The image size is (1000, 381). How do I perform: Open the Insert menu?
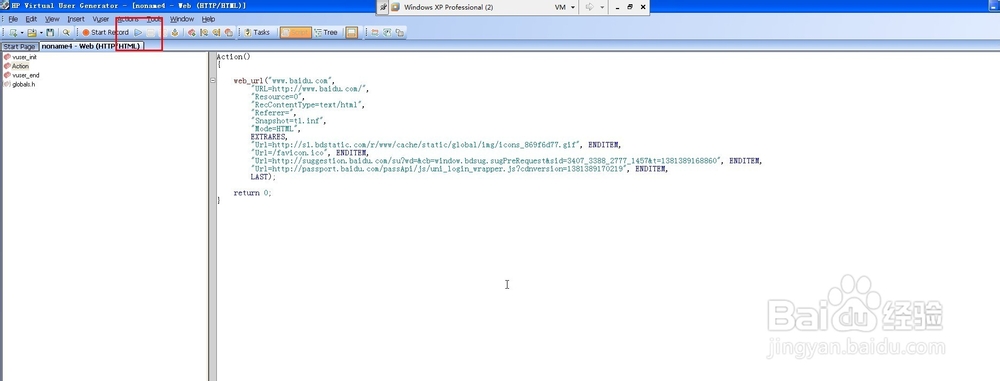pyautogui.click(x=76, y=19)
